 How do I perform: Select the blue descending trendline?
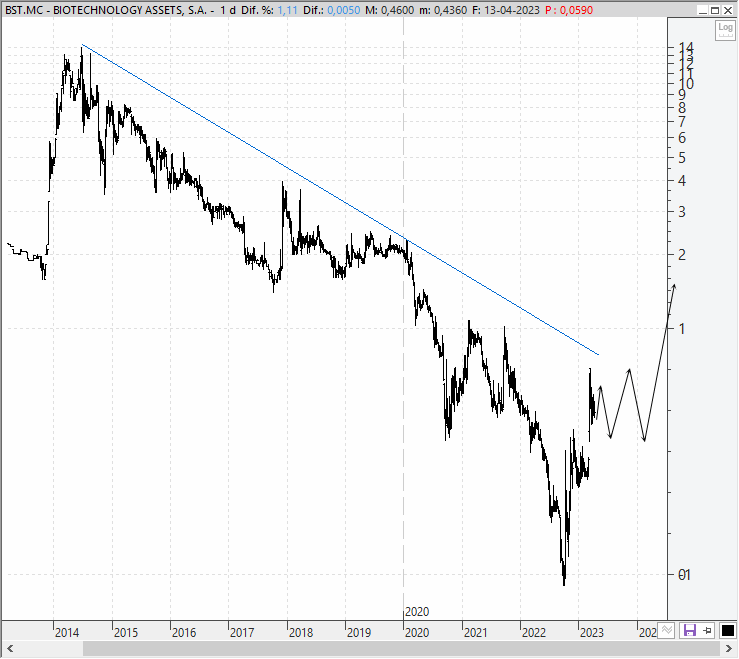pyautogui.click(x=340, y=199)
